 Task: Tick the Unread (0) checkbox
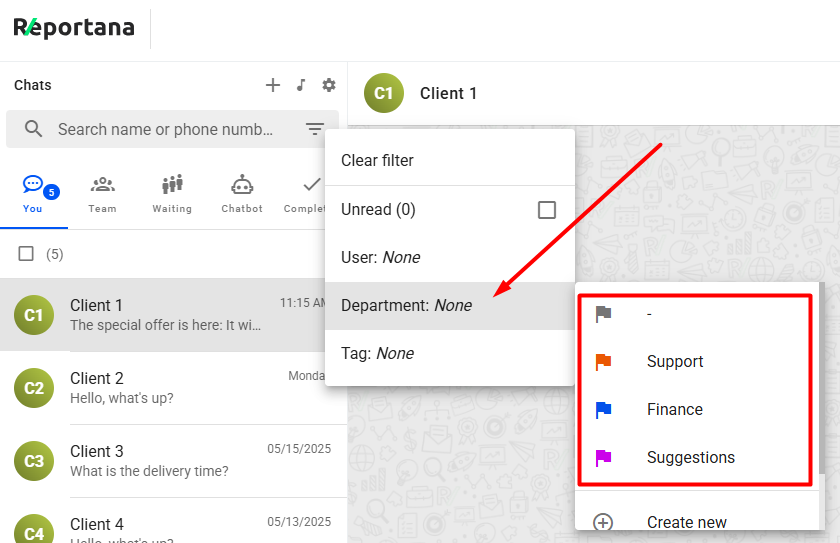tap(546, 210)
